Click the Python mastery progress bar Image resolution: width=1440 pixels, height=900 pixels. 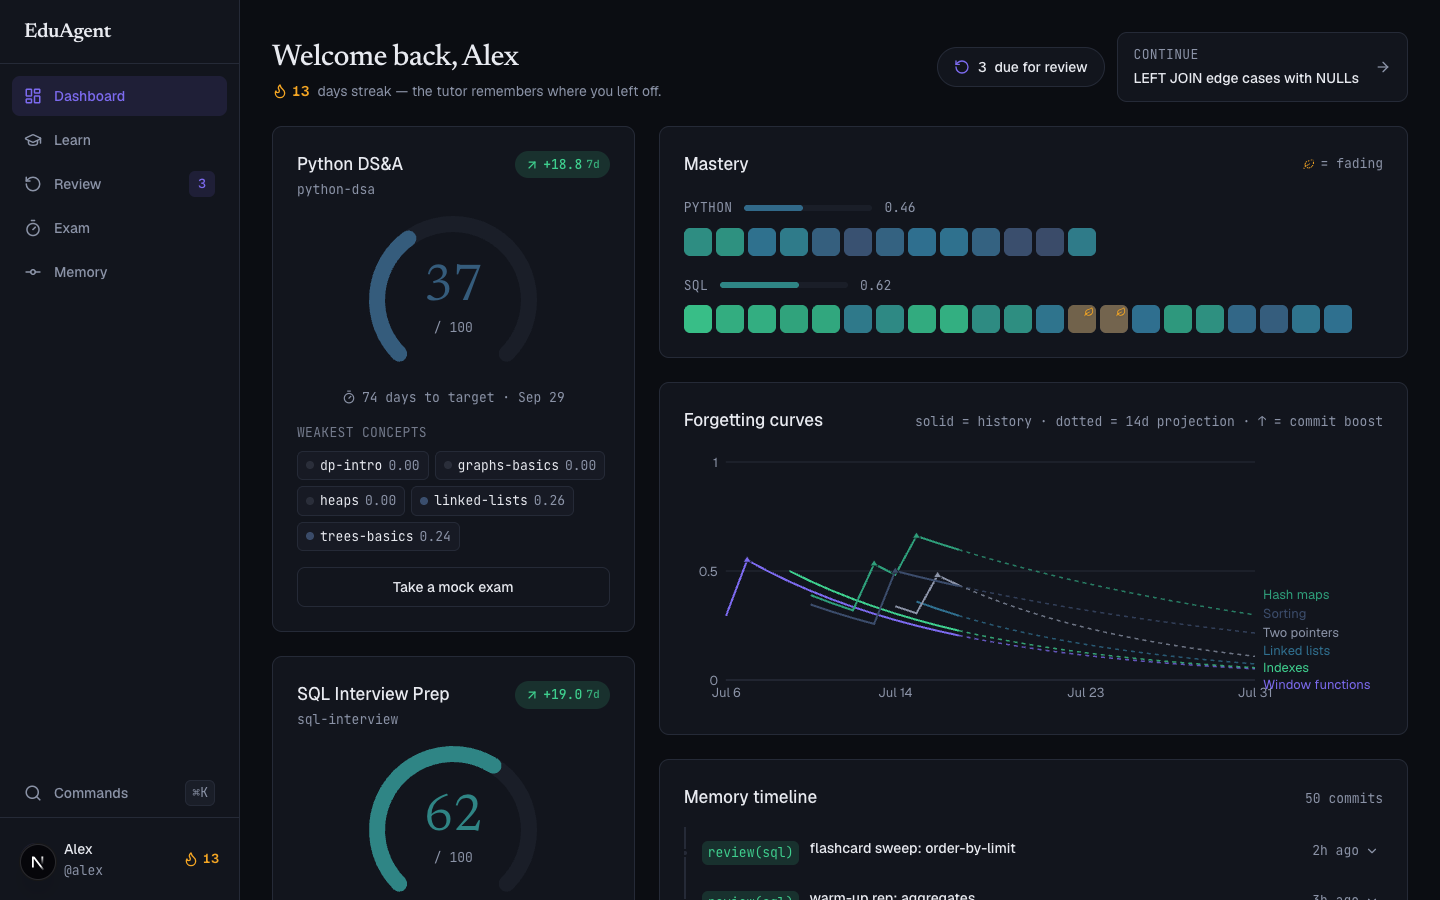click(x=808, y=208)
